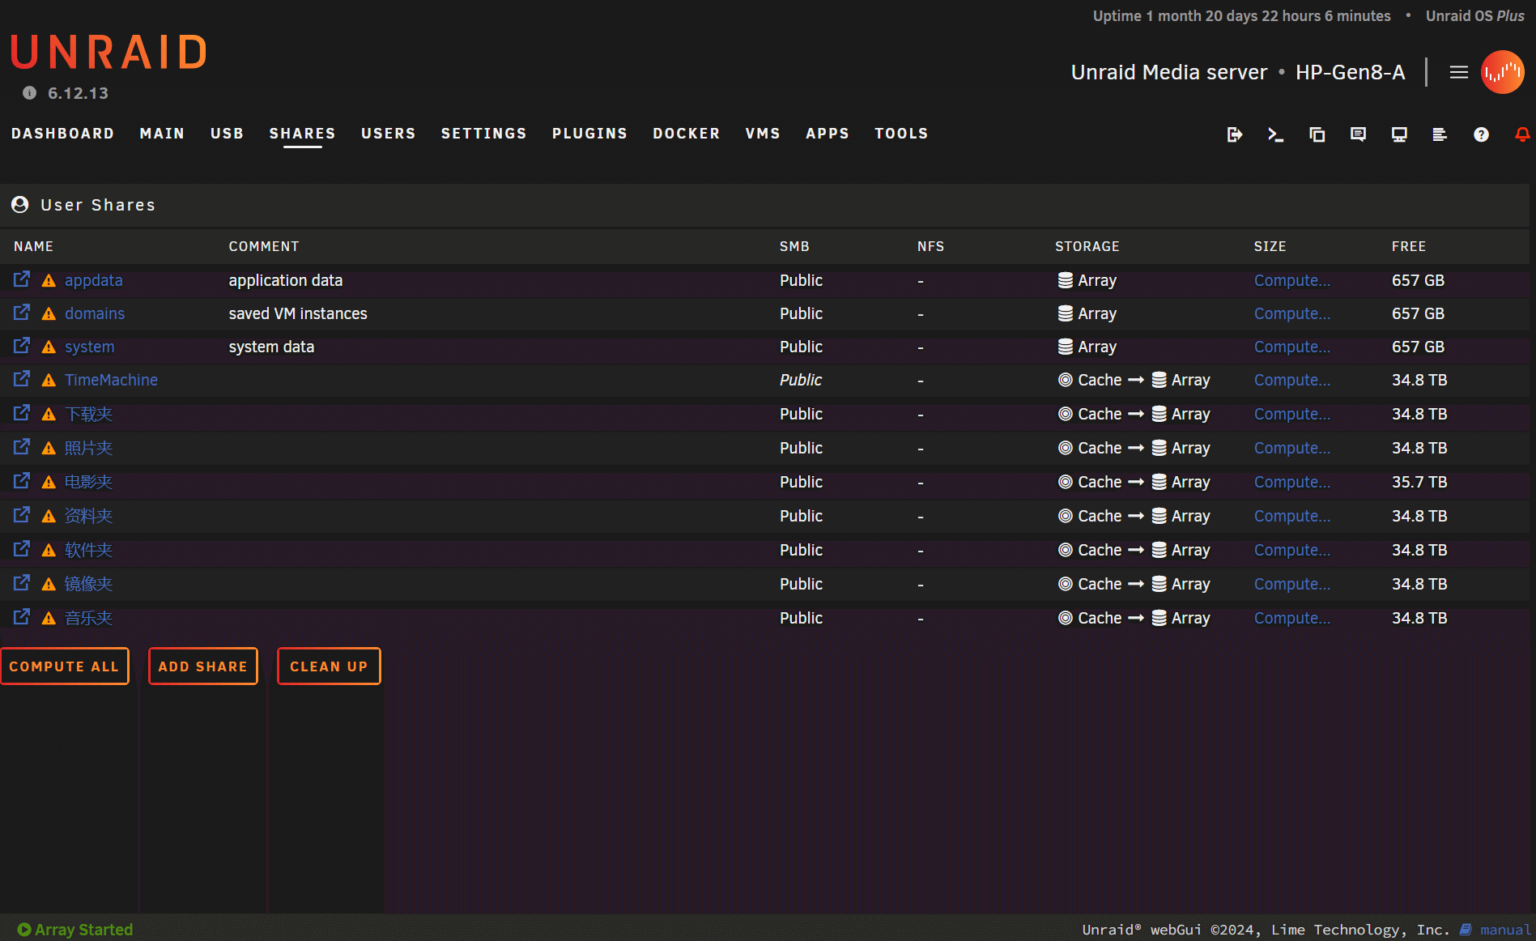This screenshot has width=1536, height=941.
Task: Click the version info icon beside 6.12.13
Action: tap(30, 93)
